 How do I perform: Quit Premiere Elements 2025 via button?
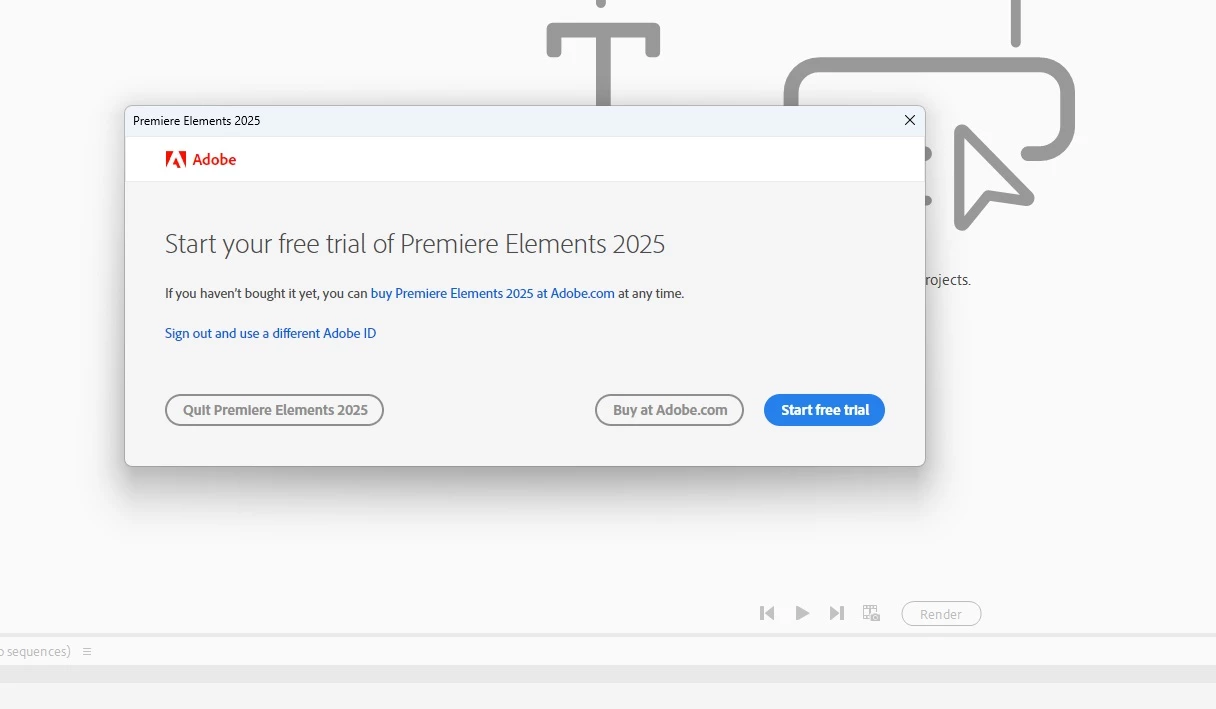pyautogui.click(x=274, y=410)
